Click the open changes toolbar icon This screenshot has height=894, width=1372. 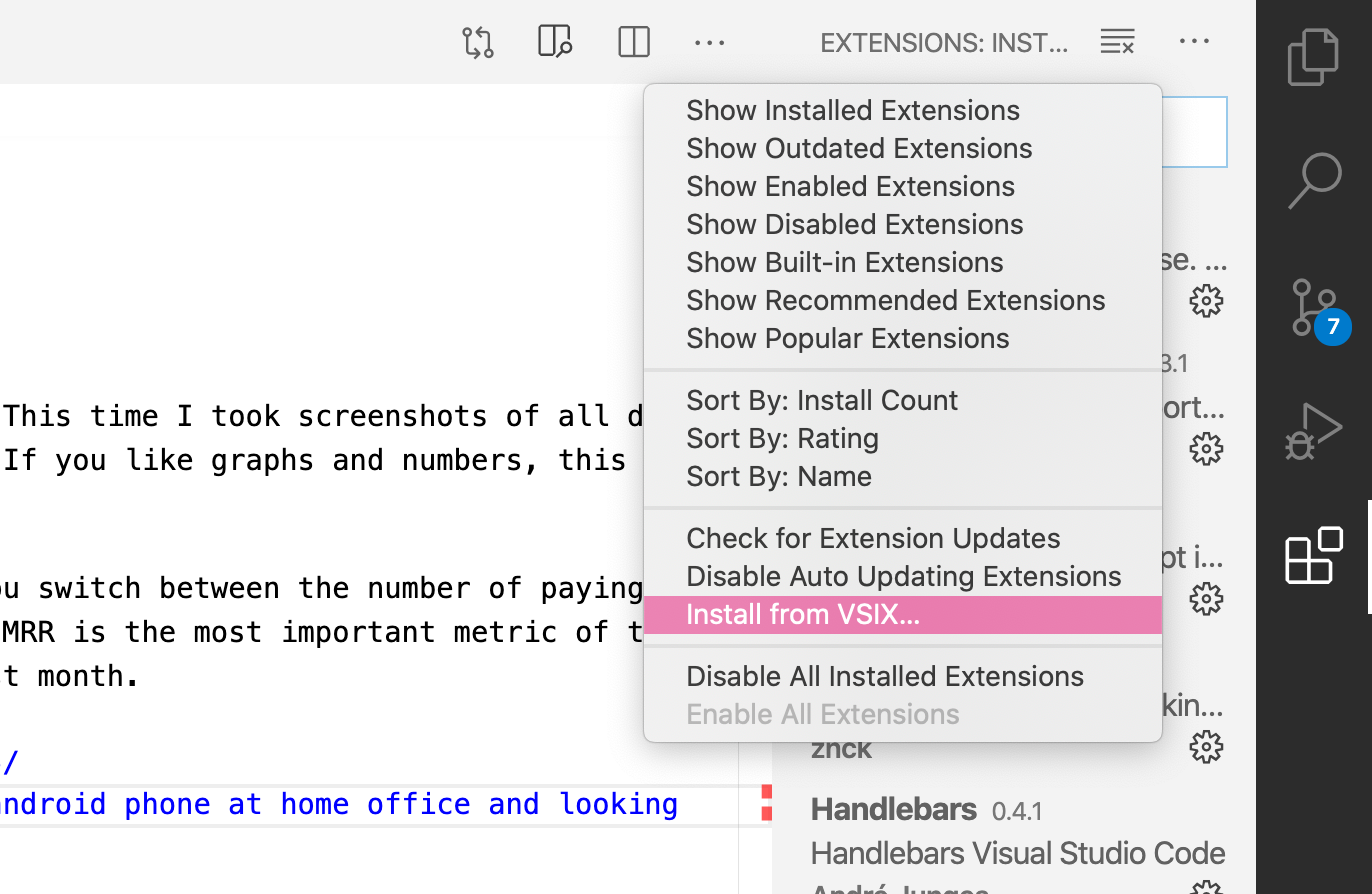(477, 42)
